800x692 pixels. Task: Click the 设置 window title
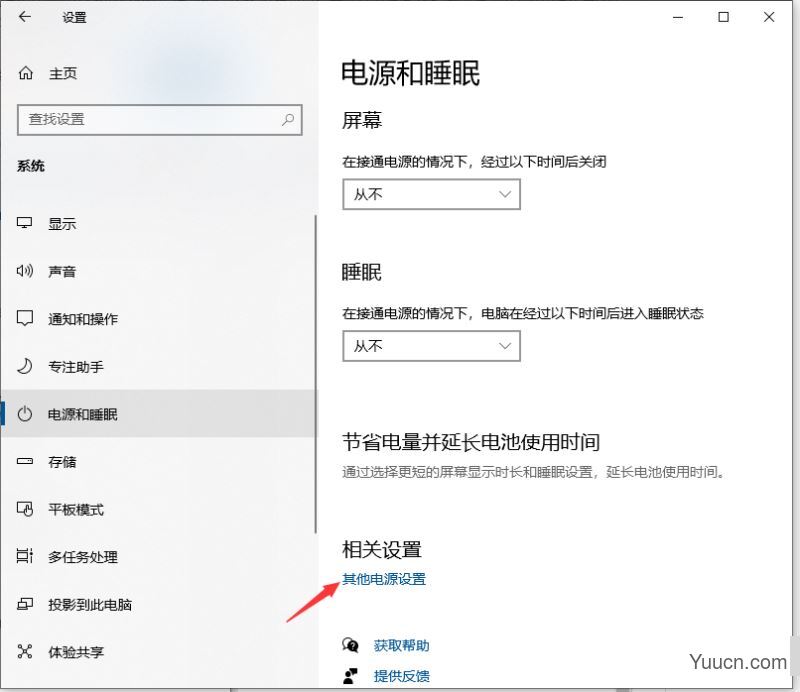[74, 17]
